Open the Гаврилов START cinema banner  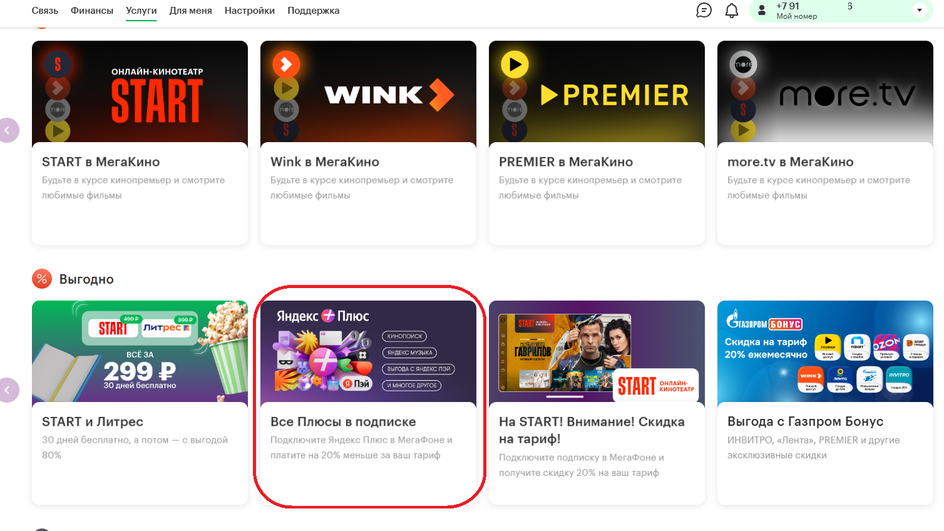pos(597,352)
